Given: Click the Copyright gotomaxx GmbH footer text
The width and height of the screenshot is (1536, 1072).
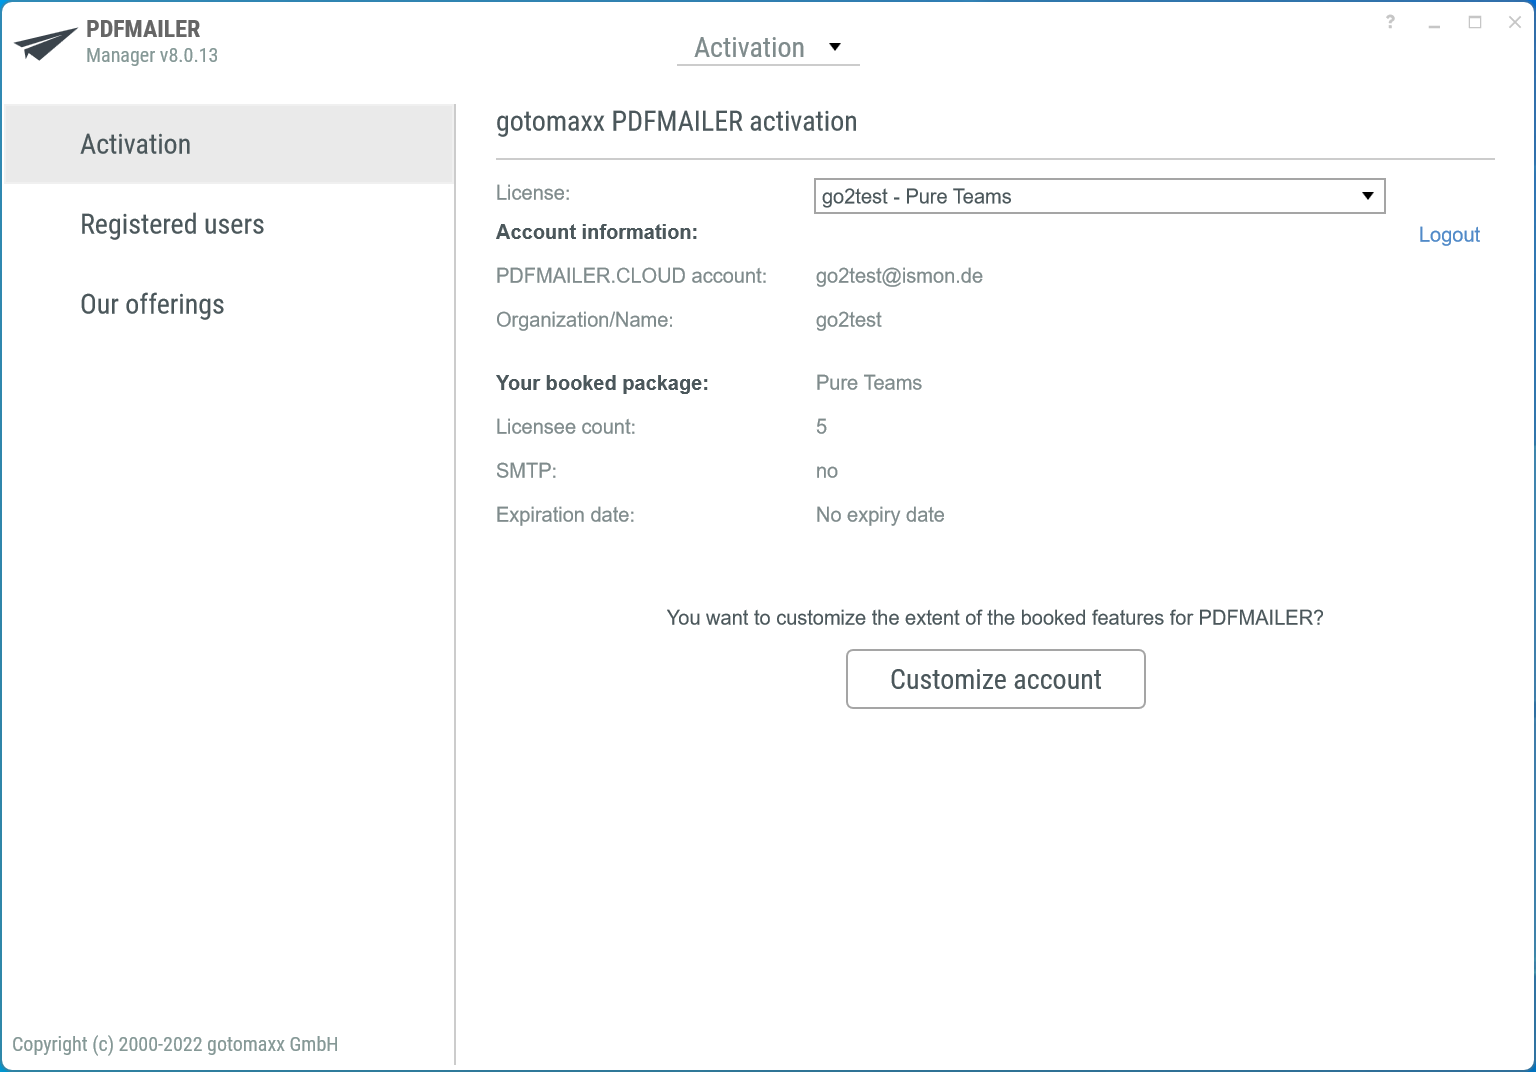Looking at the screenshot, I should tap(175, 1044).
